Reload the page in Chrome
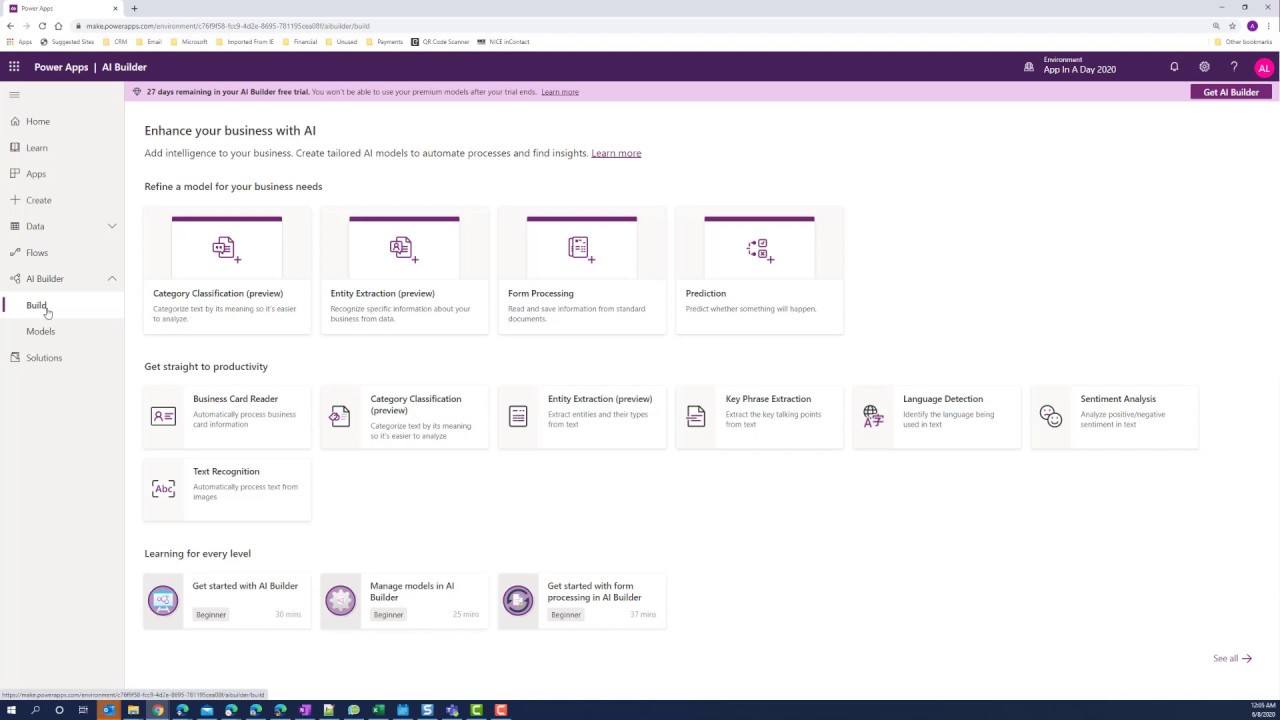Viewport: 1280px width, 720px height. (42, 26)
